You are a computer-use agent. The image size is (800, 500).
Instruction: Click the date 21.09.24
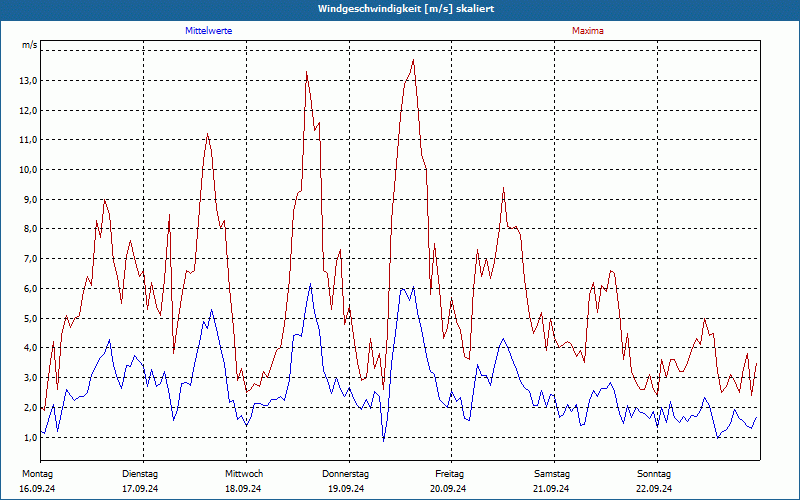551,489
